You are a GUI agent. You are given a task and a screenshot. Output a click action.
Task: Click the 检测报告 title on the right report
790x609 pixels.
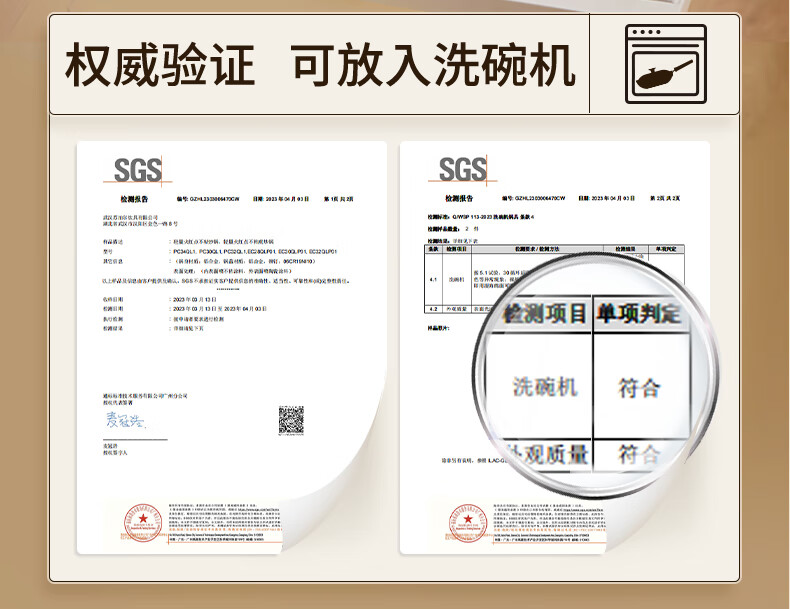459,198
